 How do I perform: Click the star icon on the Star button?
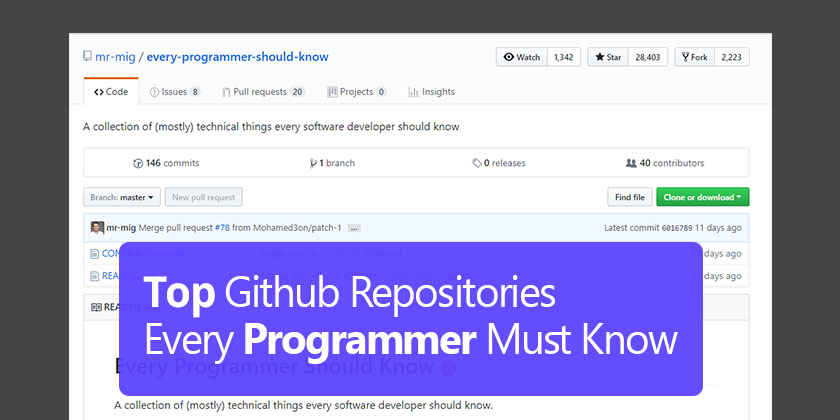point(600,57)
